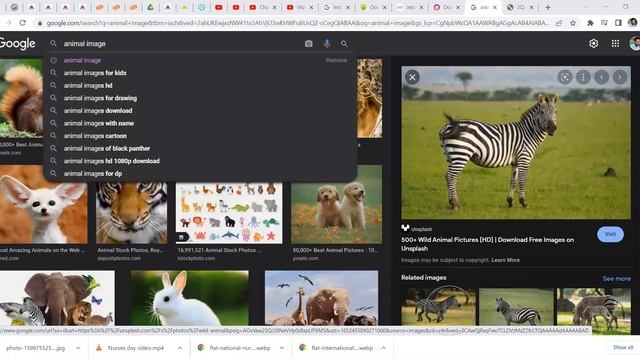Expand options for photo-159875525 jpg download
Viewport: 640px width, 360px height.
point(78,348)
